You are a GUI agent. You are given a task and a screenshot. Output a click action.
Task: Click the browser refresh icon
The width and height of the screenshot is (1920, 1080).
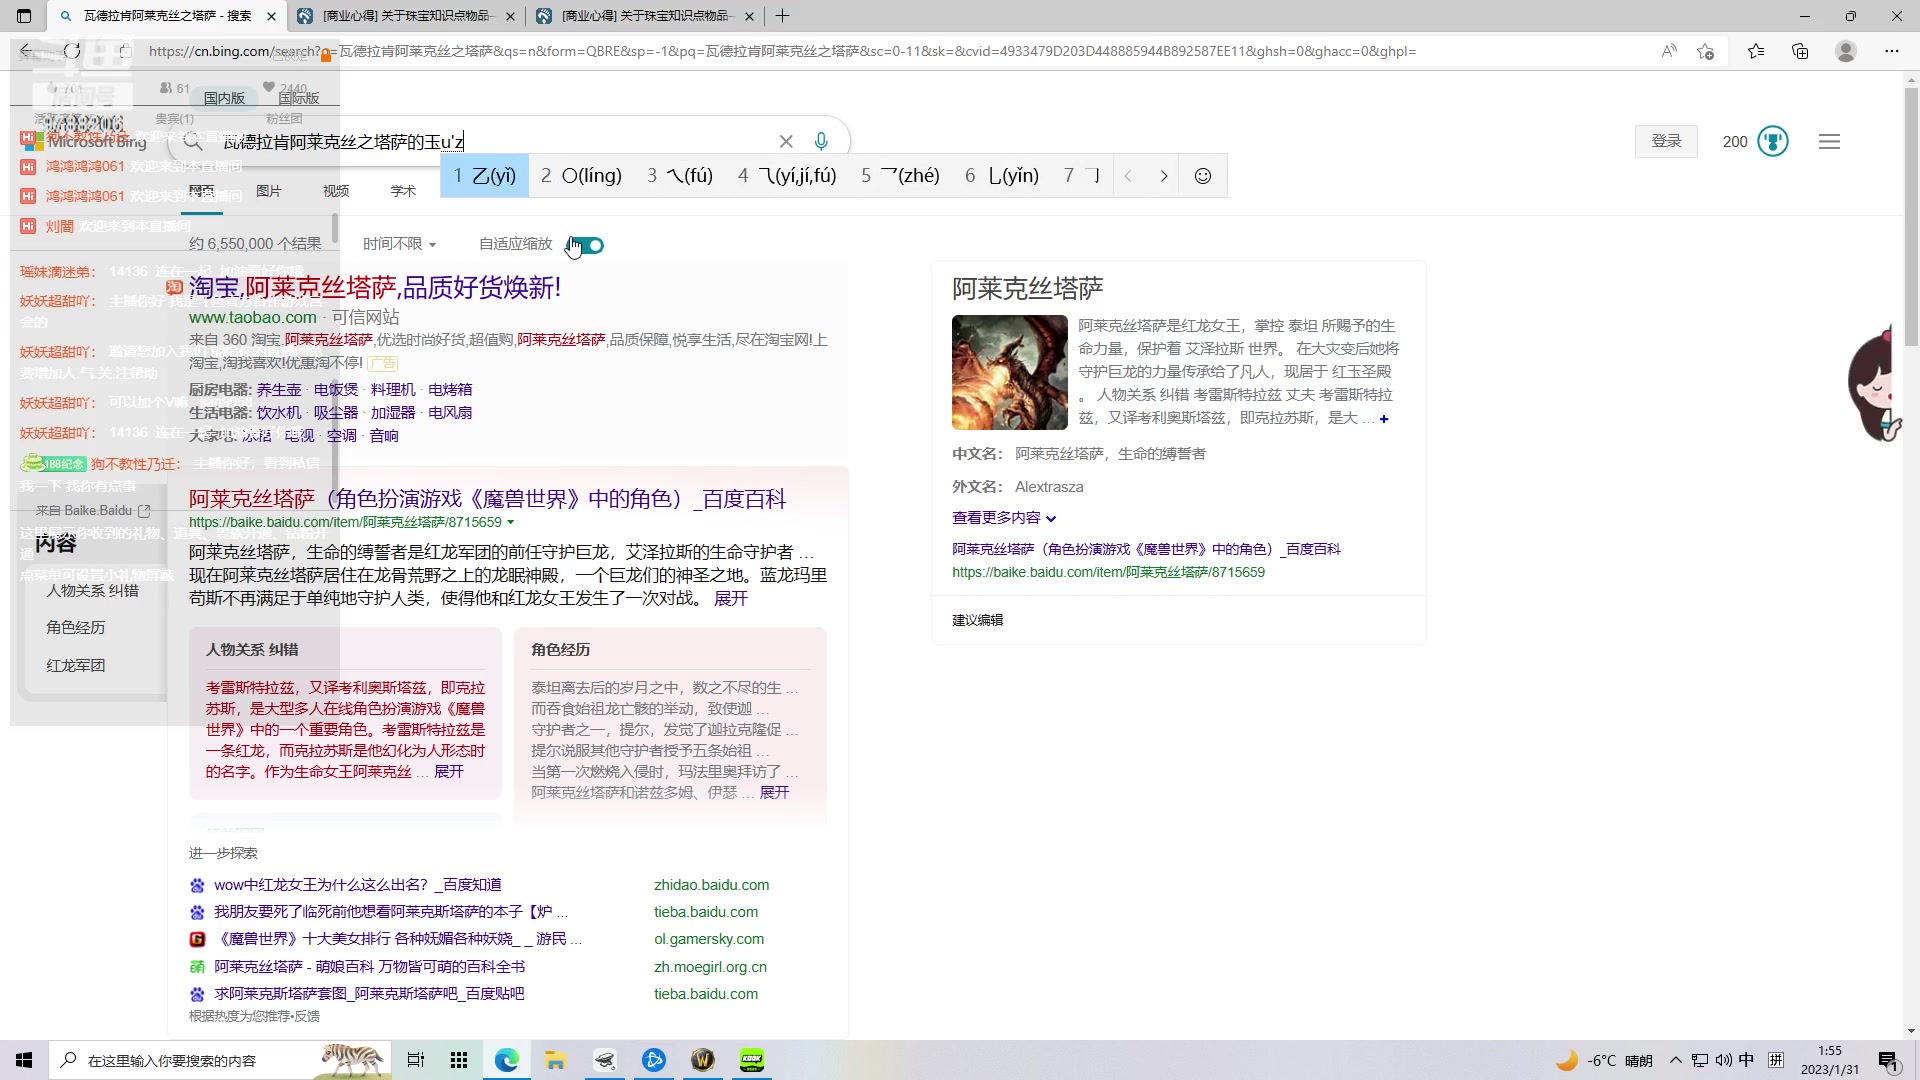coord(72,51)
